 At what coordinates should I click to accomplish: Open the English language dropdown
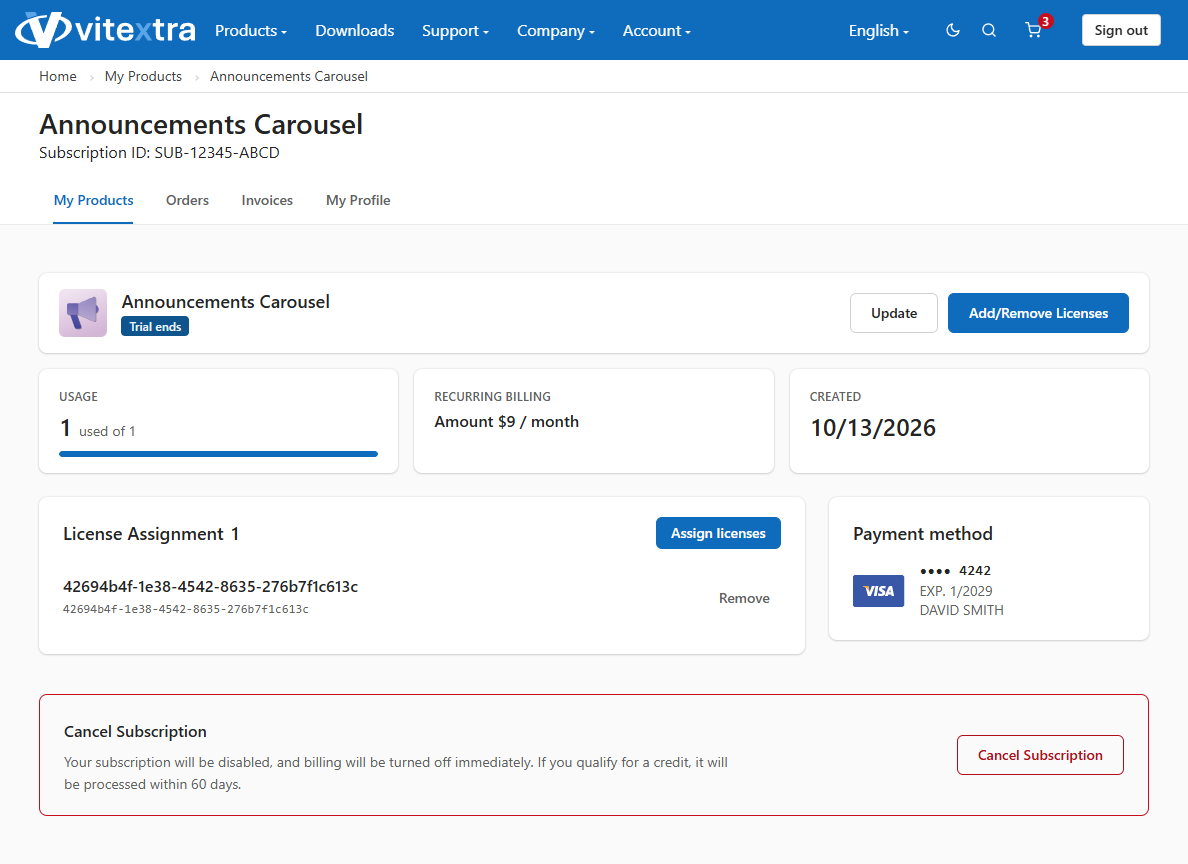(878, 31)
